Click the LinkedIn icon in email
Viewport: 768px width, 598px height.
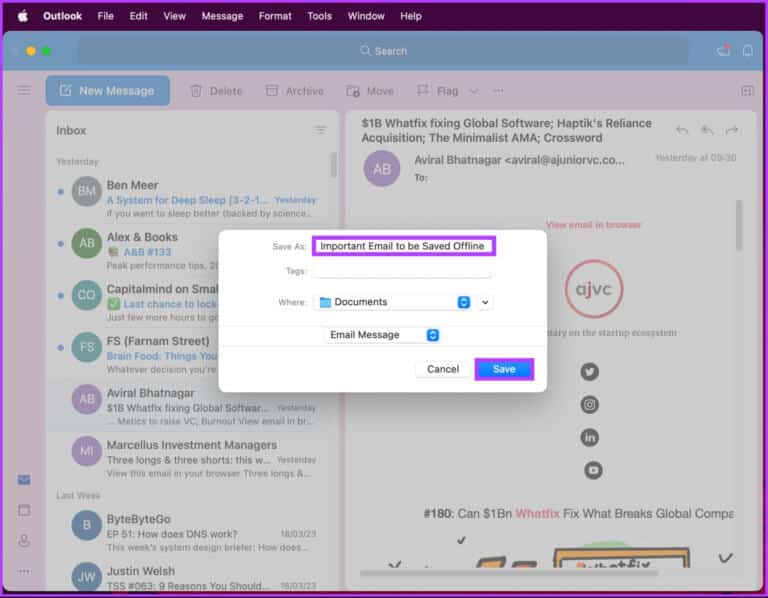(589, 437)
